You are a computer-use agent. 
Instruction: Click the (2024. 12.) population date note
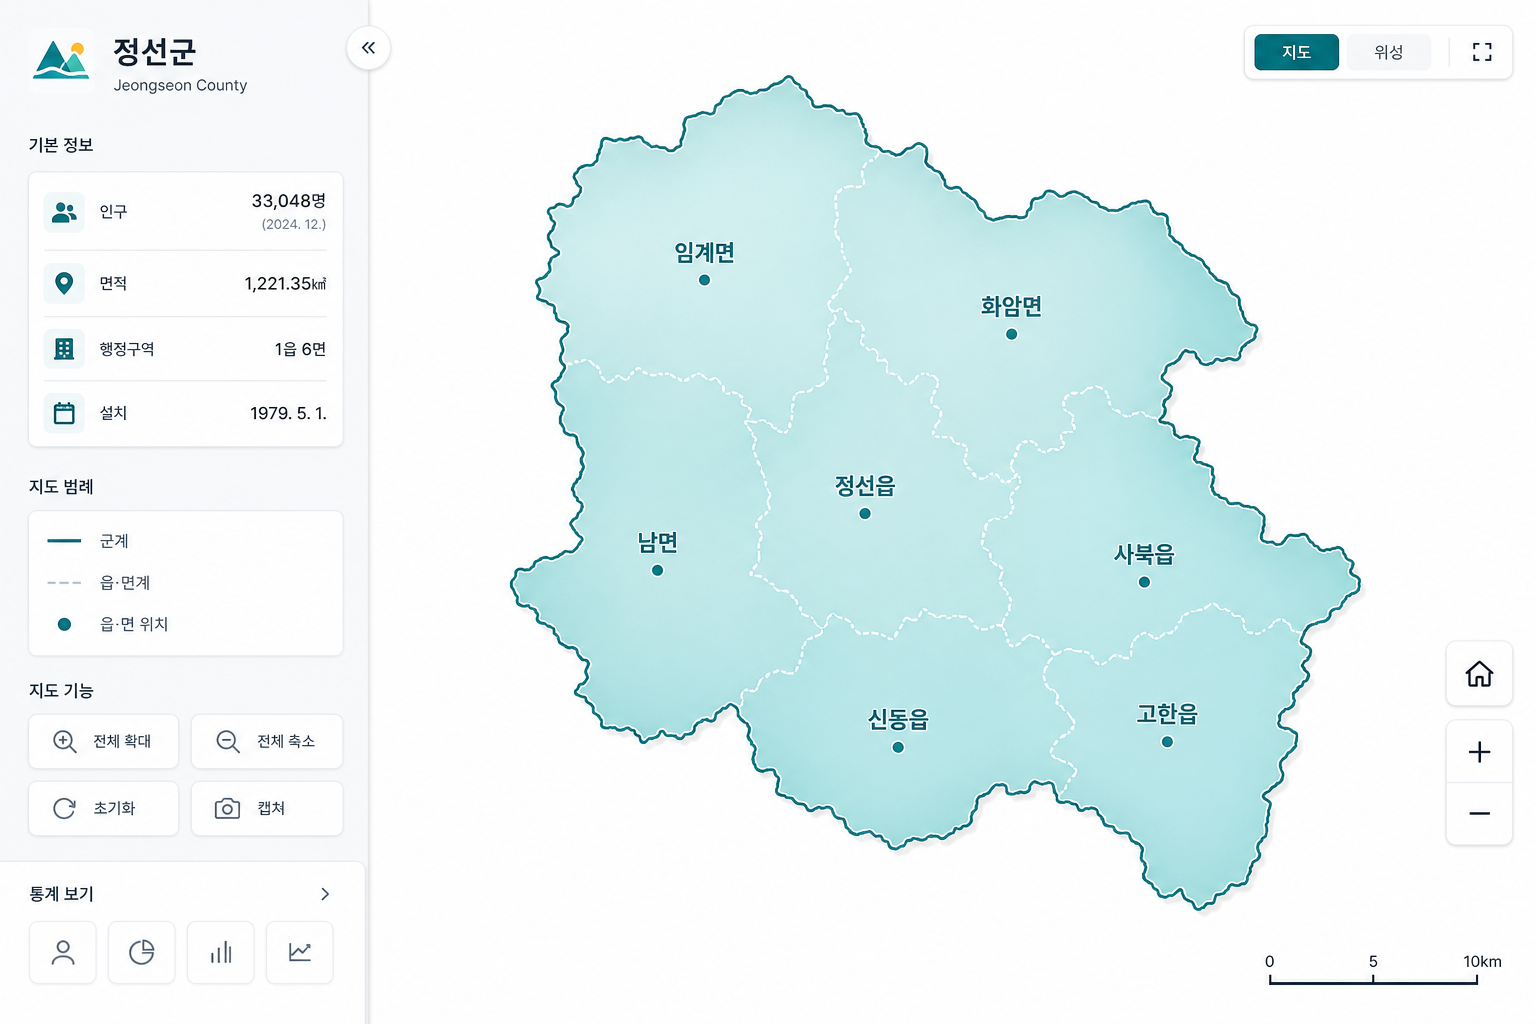click(x=294, y=224)
